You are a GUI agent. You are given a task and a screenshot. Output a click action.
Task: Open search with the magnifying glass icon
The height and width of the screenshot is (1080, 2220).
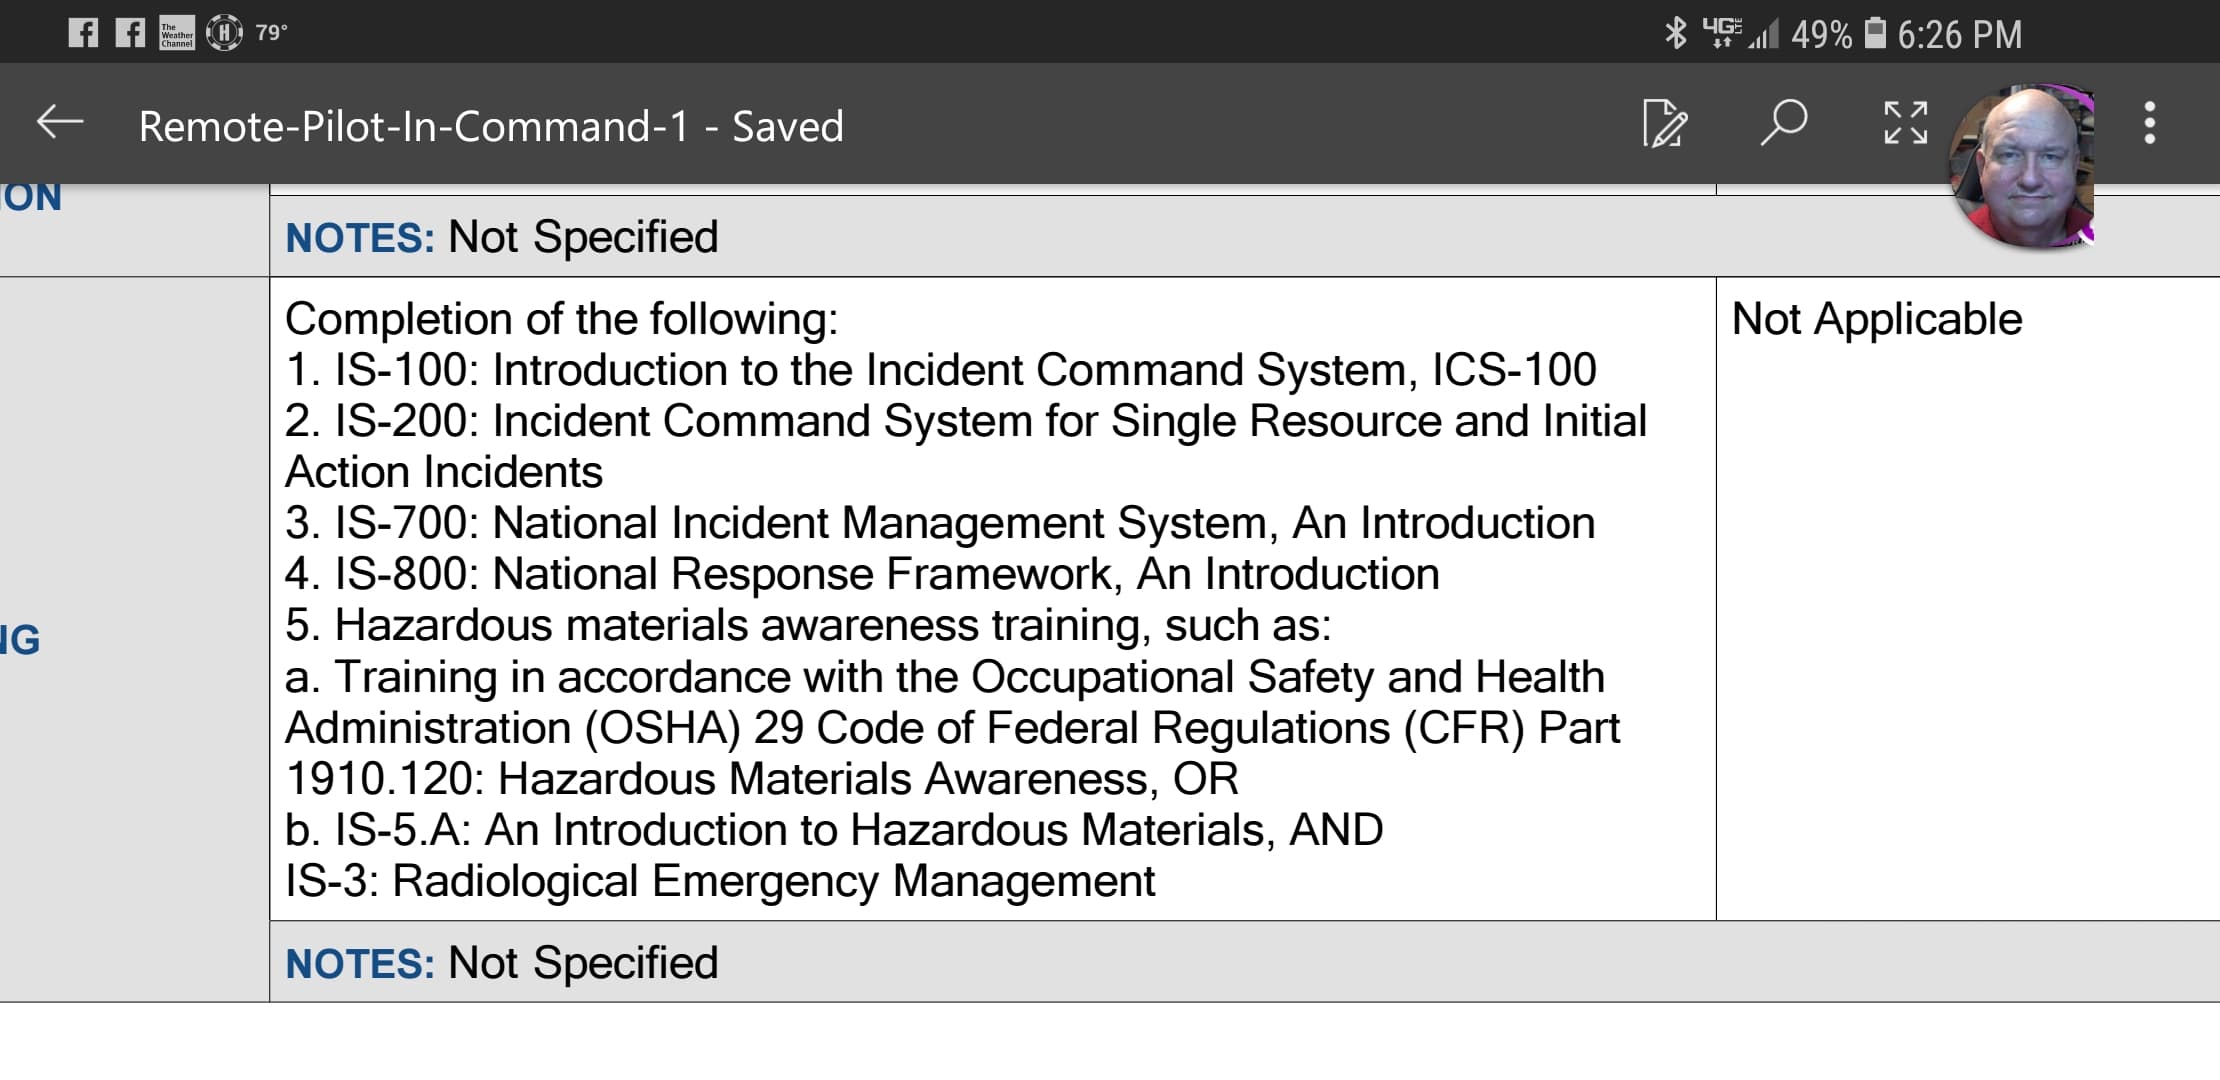click(1784, 123)
